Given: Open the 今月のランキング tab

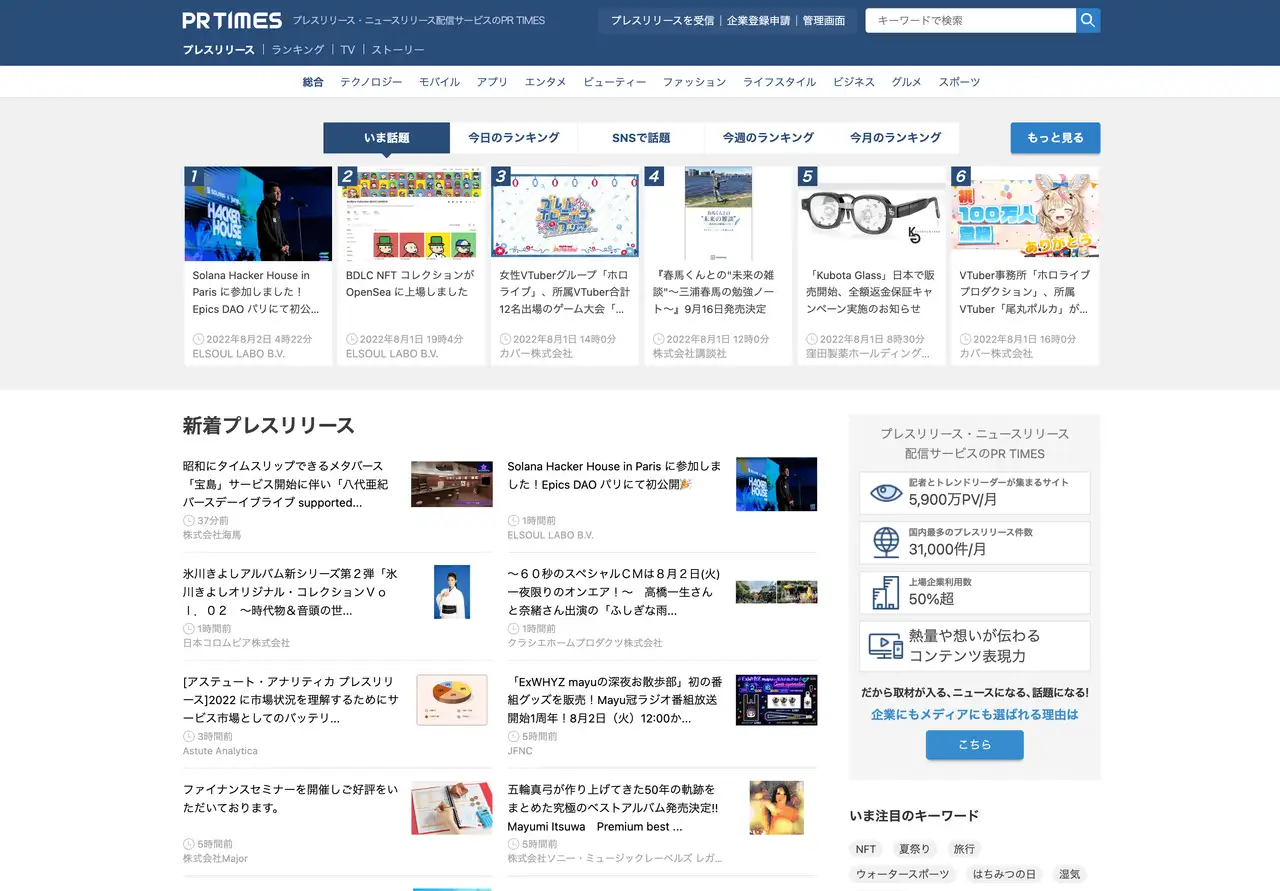Looking at the screenshot, I should 895,138.
